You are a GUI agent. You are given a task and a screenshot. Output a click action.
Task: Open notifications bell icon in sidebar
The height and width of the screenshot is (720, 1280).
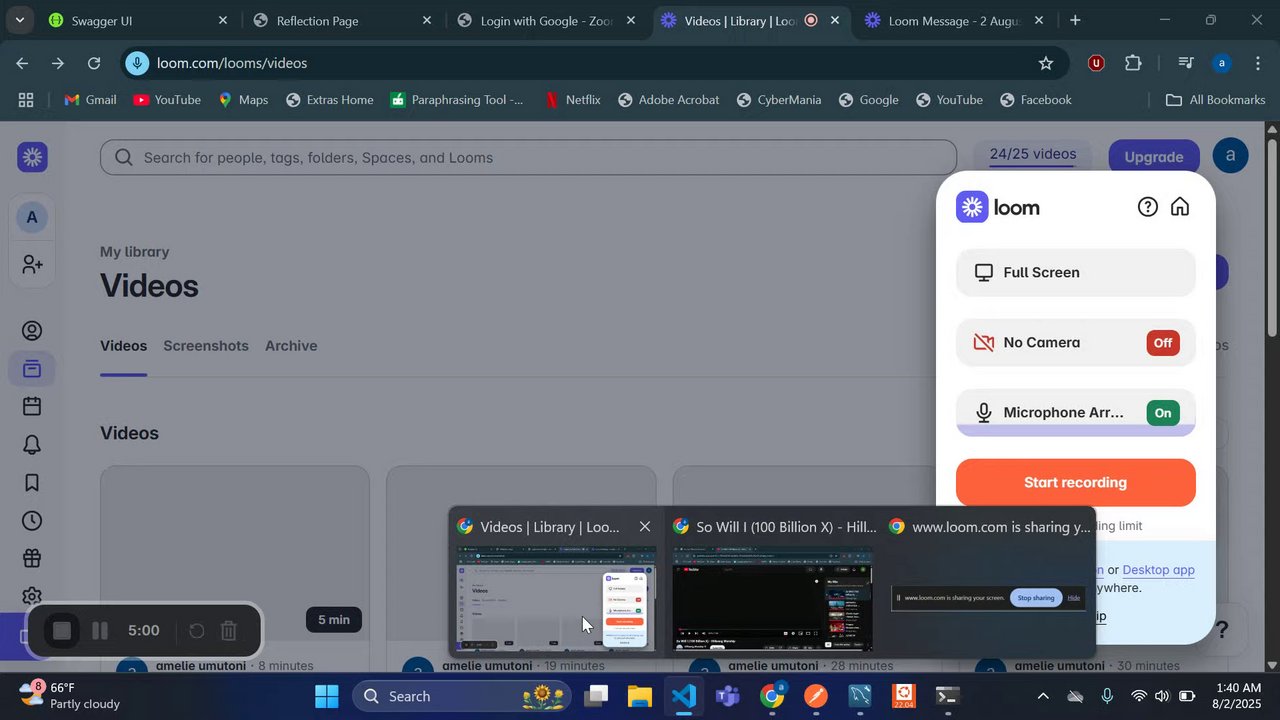(x=32, y=445)
